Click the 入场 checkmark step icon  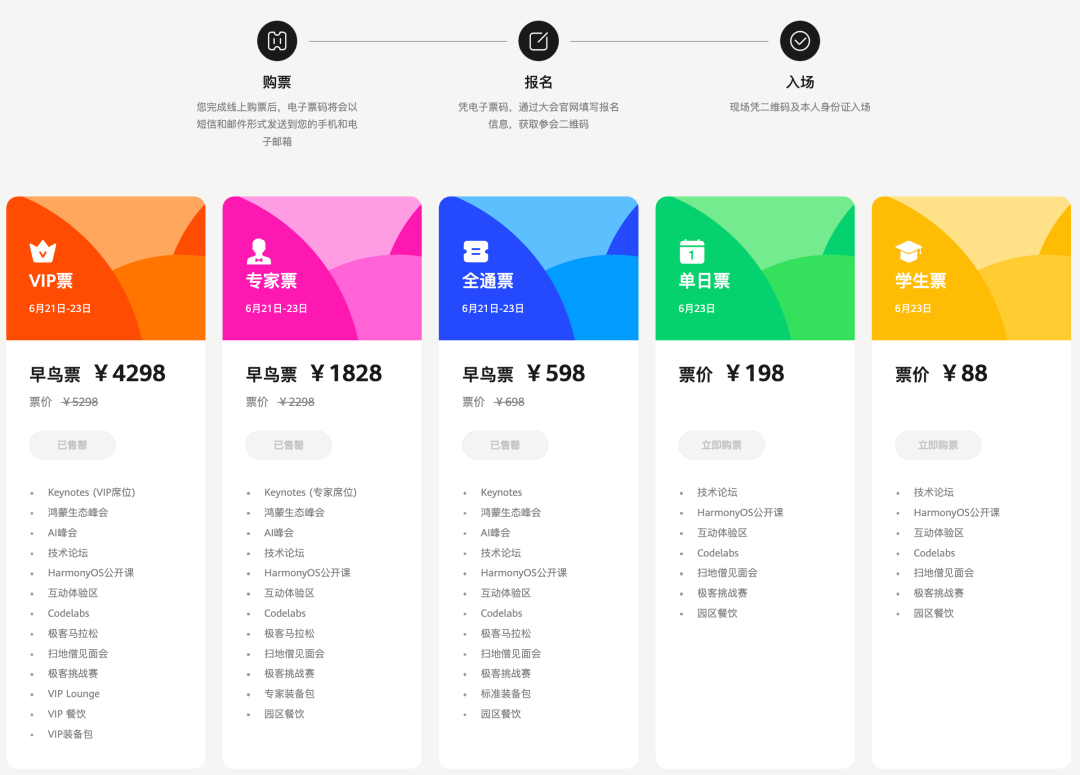[x=800, y=41]
